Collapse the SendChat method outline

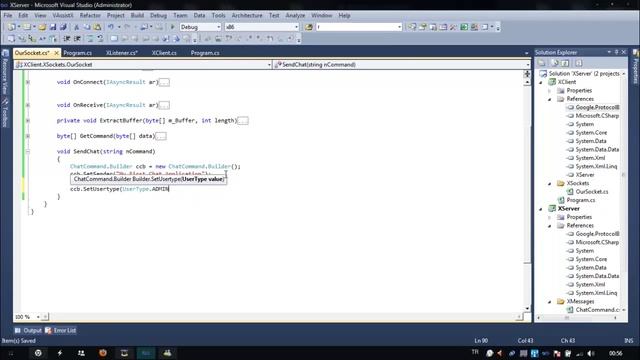coord(28,151)
